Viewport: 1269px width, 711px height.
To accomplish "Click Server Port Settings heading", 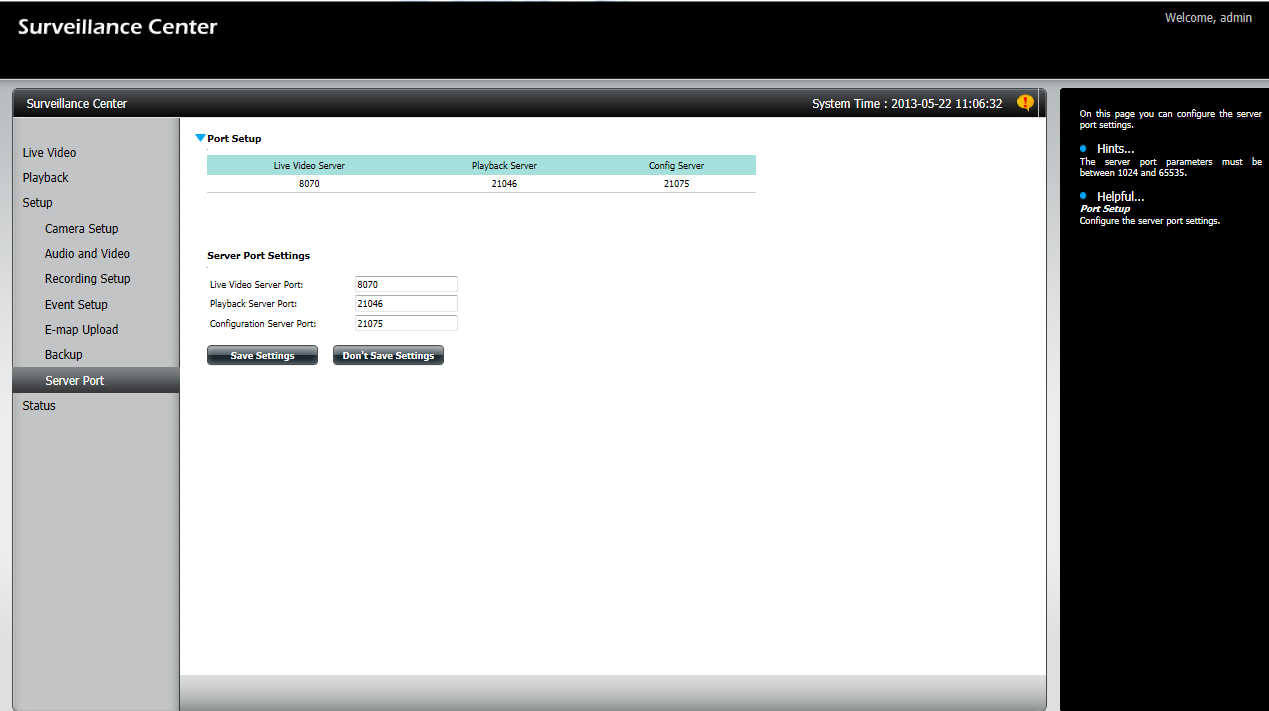I will pyautogui.click(x=258, y=255).
